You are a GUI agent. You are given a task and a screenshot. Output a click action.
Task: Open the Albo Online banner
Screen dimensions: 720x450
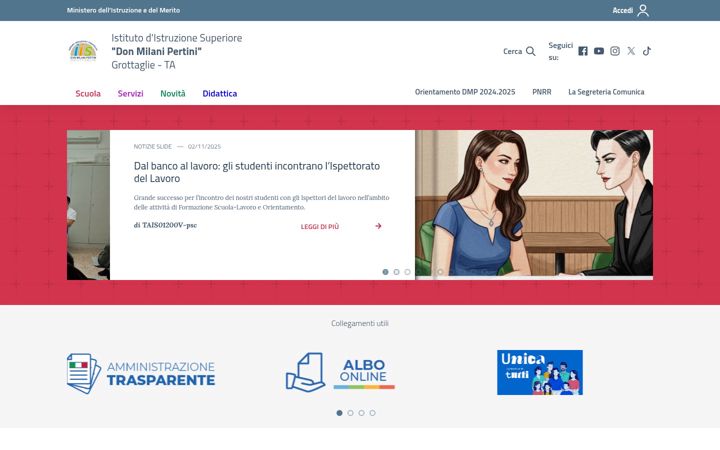coord(340,372)
